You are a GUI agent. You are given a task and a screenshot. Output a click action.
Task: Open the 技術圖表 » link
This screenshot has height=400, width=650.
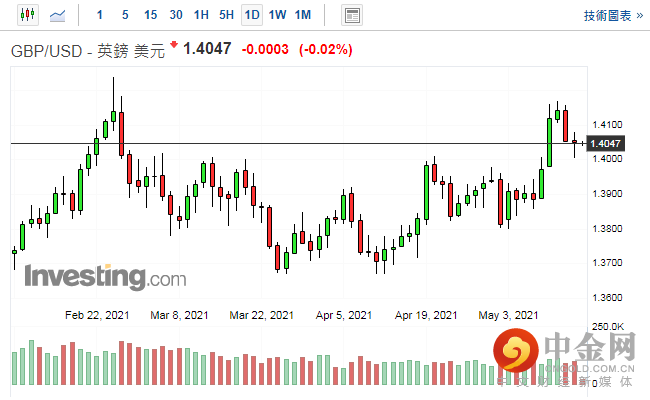pos(613,16)
